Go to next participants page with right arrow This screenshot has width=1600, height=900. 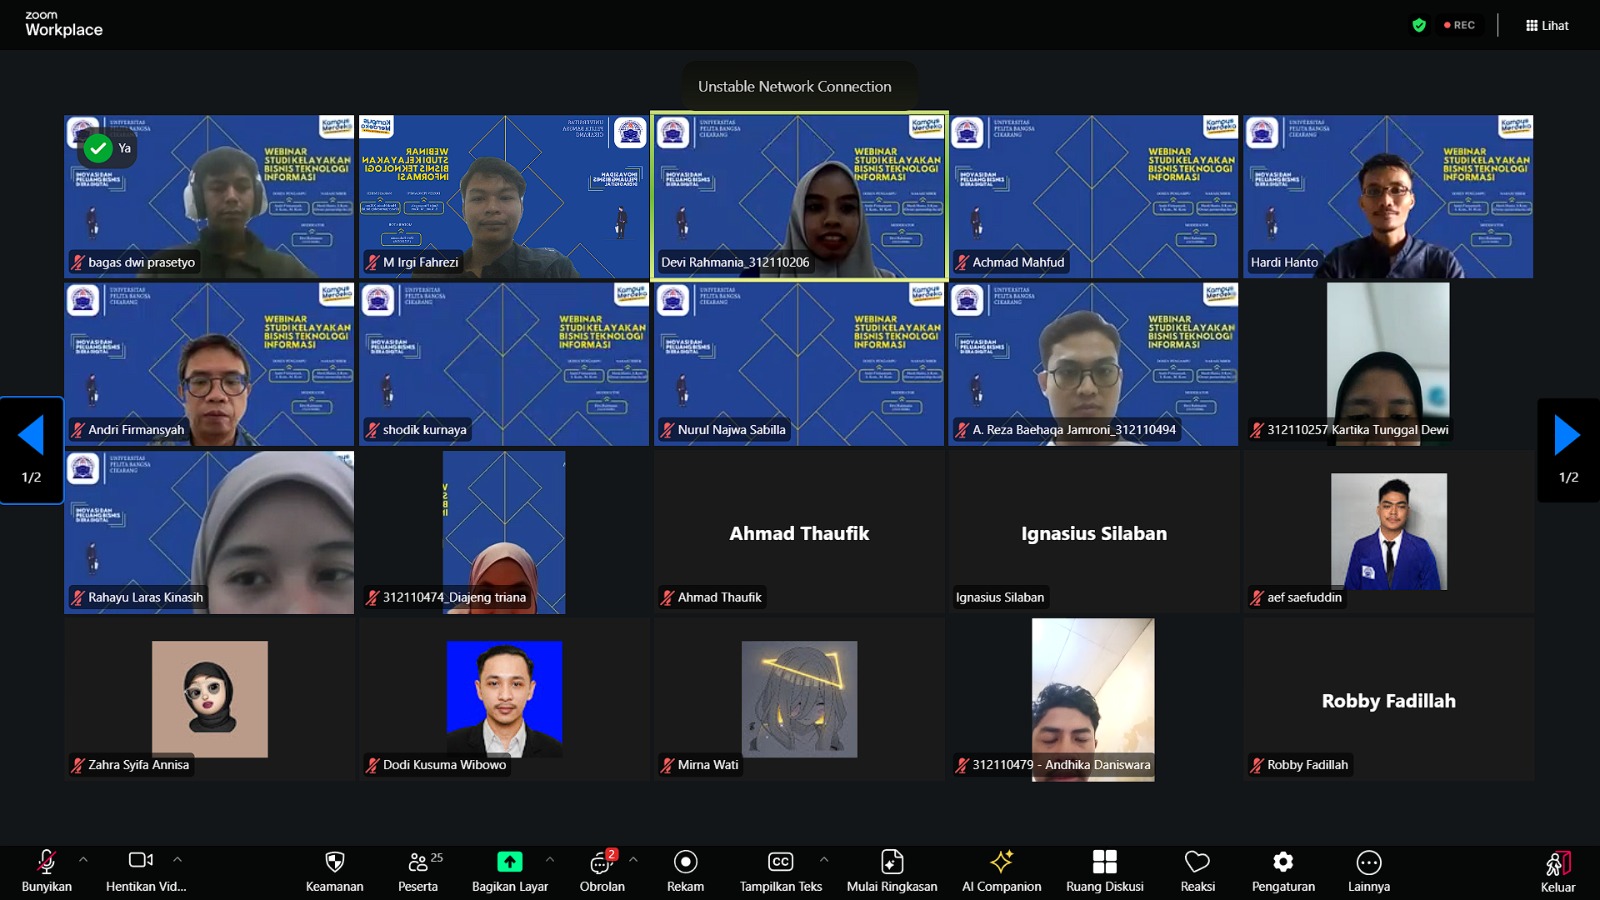coord(1567,436)
